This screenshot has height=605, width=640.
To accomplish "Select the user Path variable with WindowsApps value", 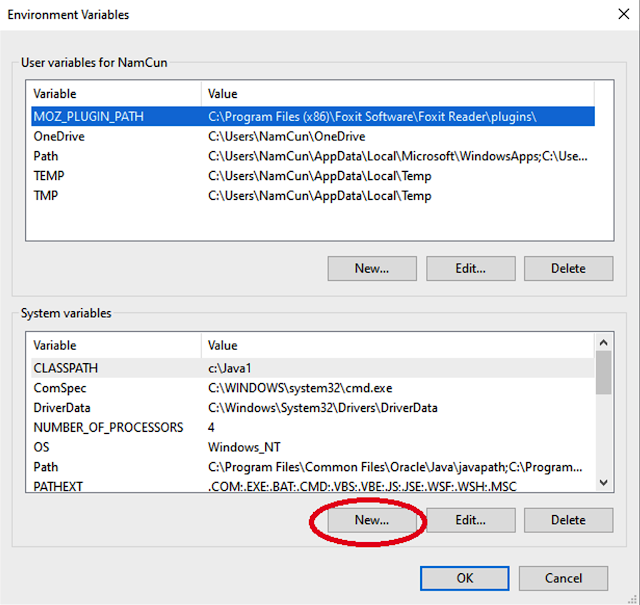I will pyautogui.click(x=313, y=156).
